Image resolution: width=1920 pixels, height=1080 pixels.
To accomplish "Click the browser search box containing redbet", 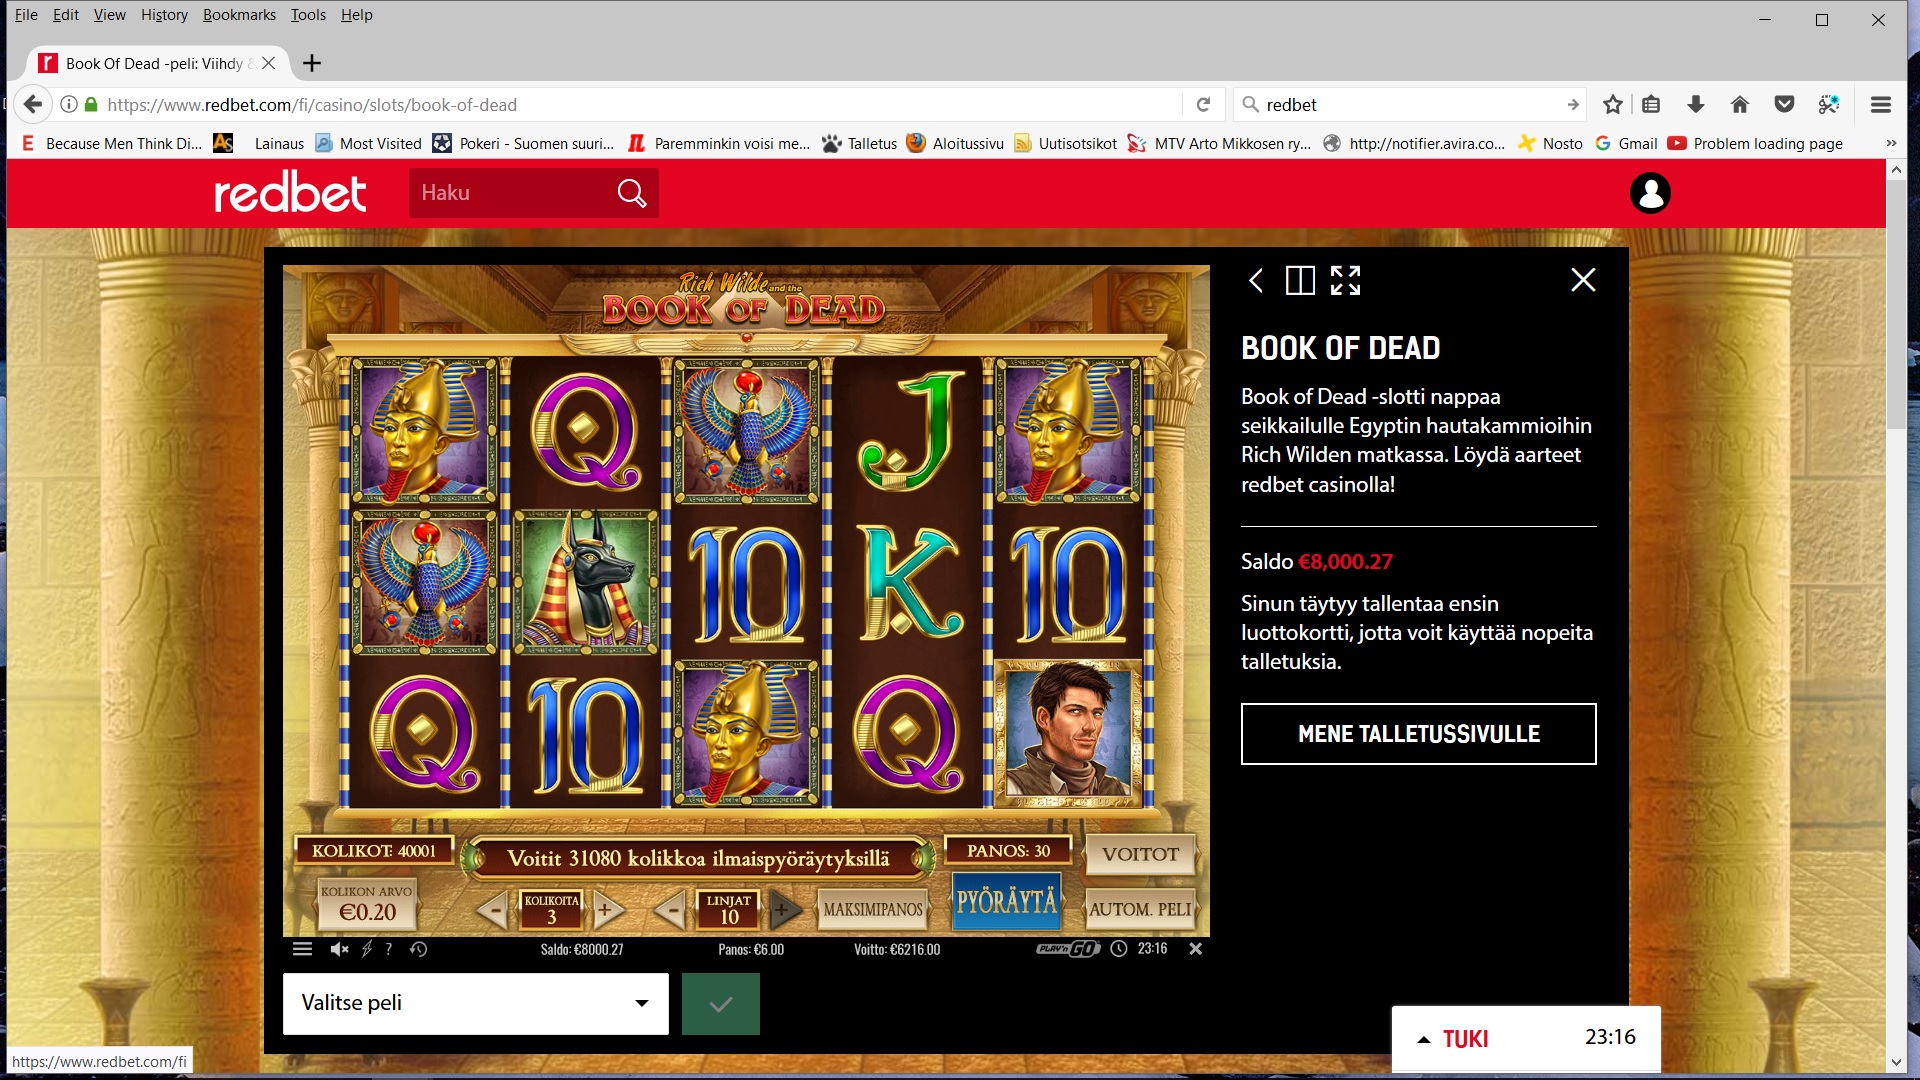I will [x=1410, y=105].
